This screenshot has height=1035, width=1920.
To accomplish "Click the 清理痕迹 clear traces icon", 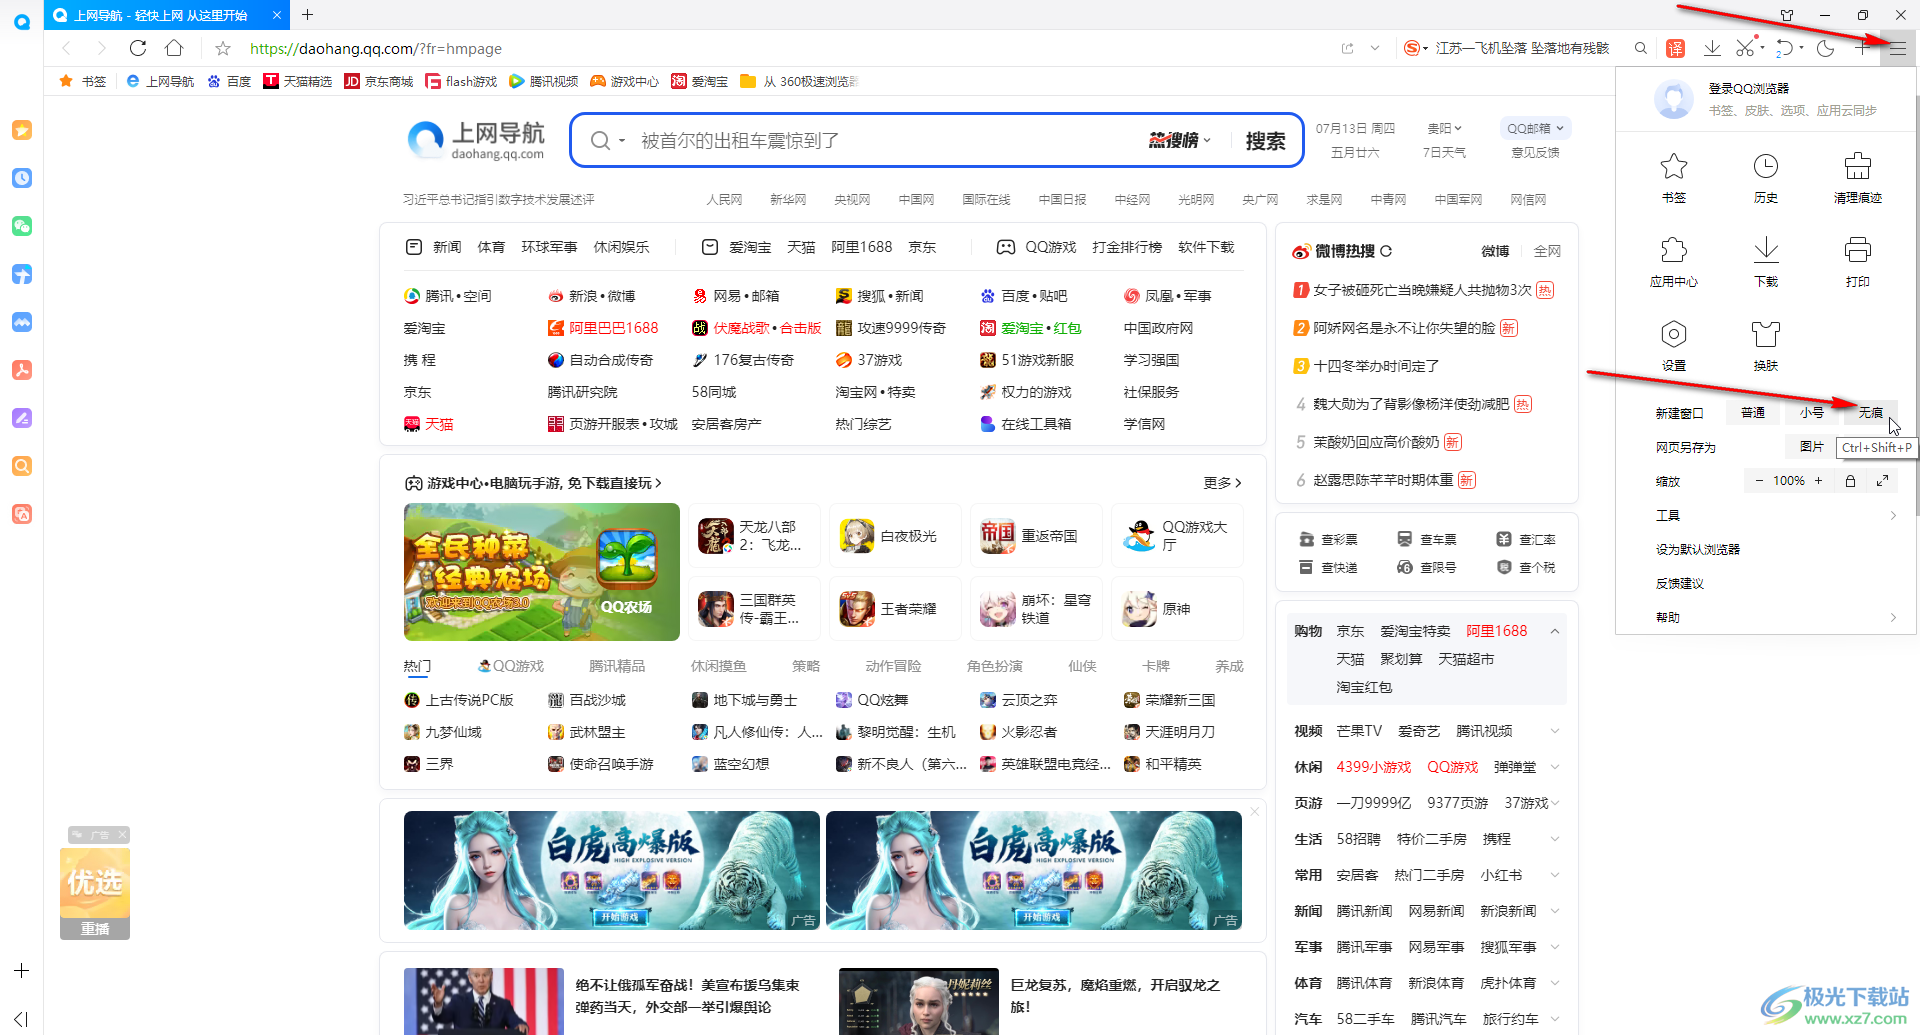I will [1857, 178].
